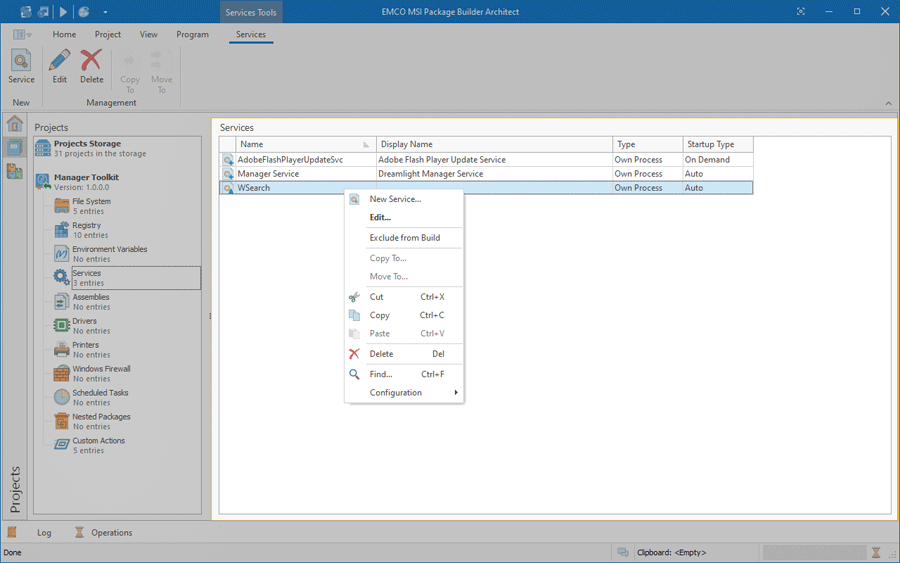Click the Manager Toolkit project icon
This screenshot has height=563, width=900.
coord(43,181)
